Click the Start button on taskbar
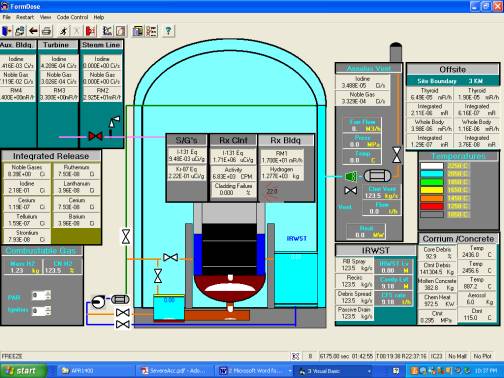 coord(23,371)
